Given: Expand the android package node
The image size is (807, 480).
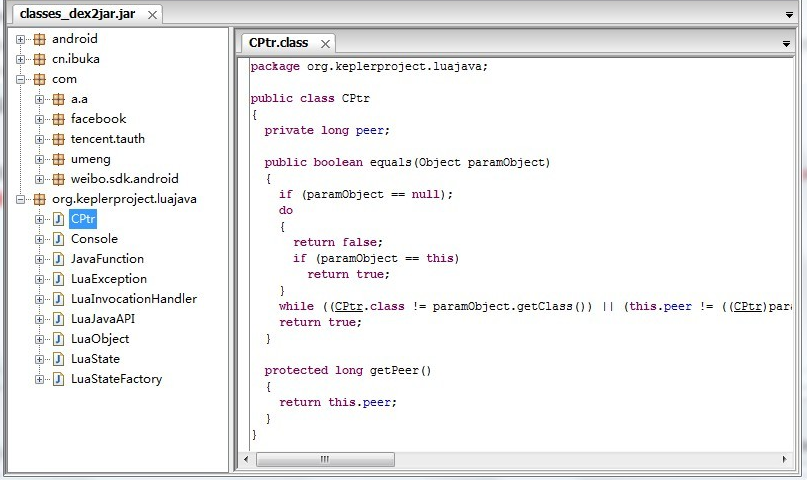Looking at the screenshot, I should (x=21, y=39).
